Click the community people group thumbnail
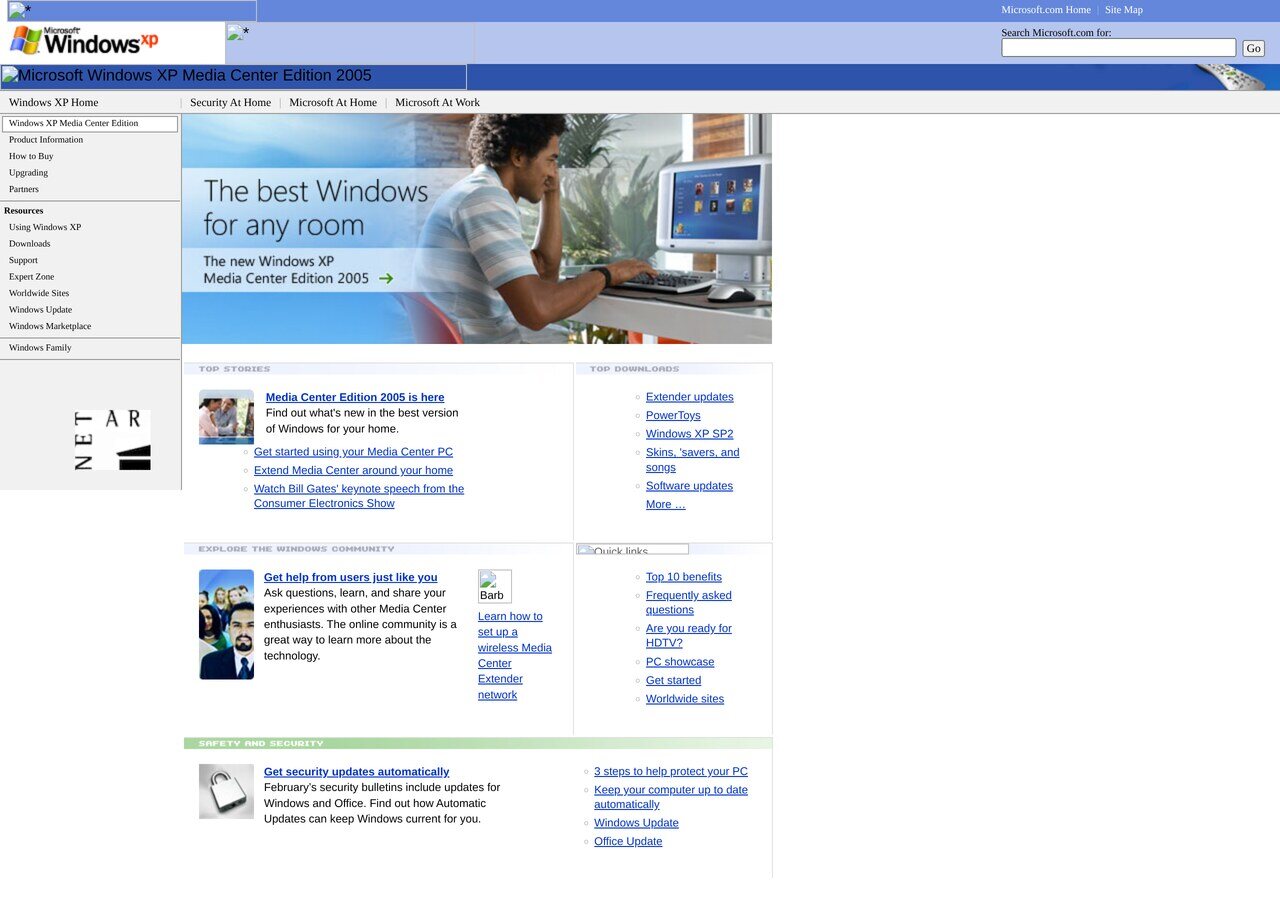Screen dimensions: 1280x900 (x=226, y=625)
